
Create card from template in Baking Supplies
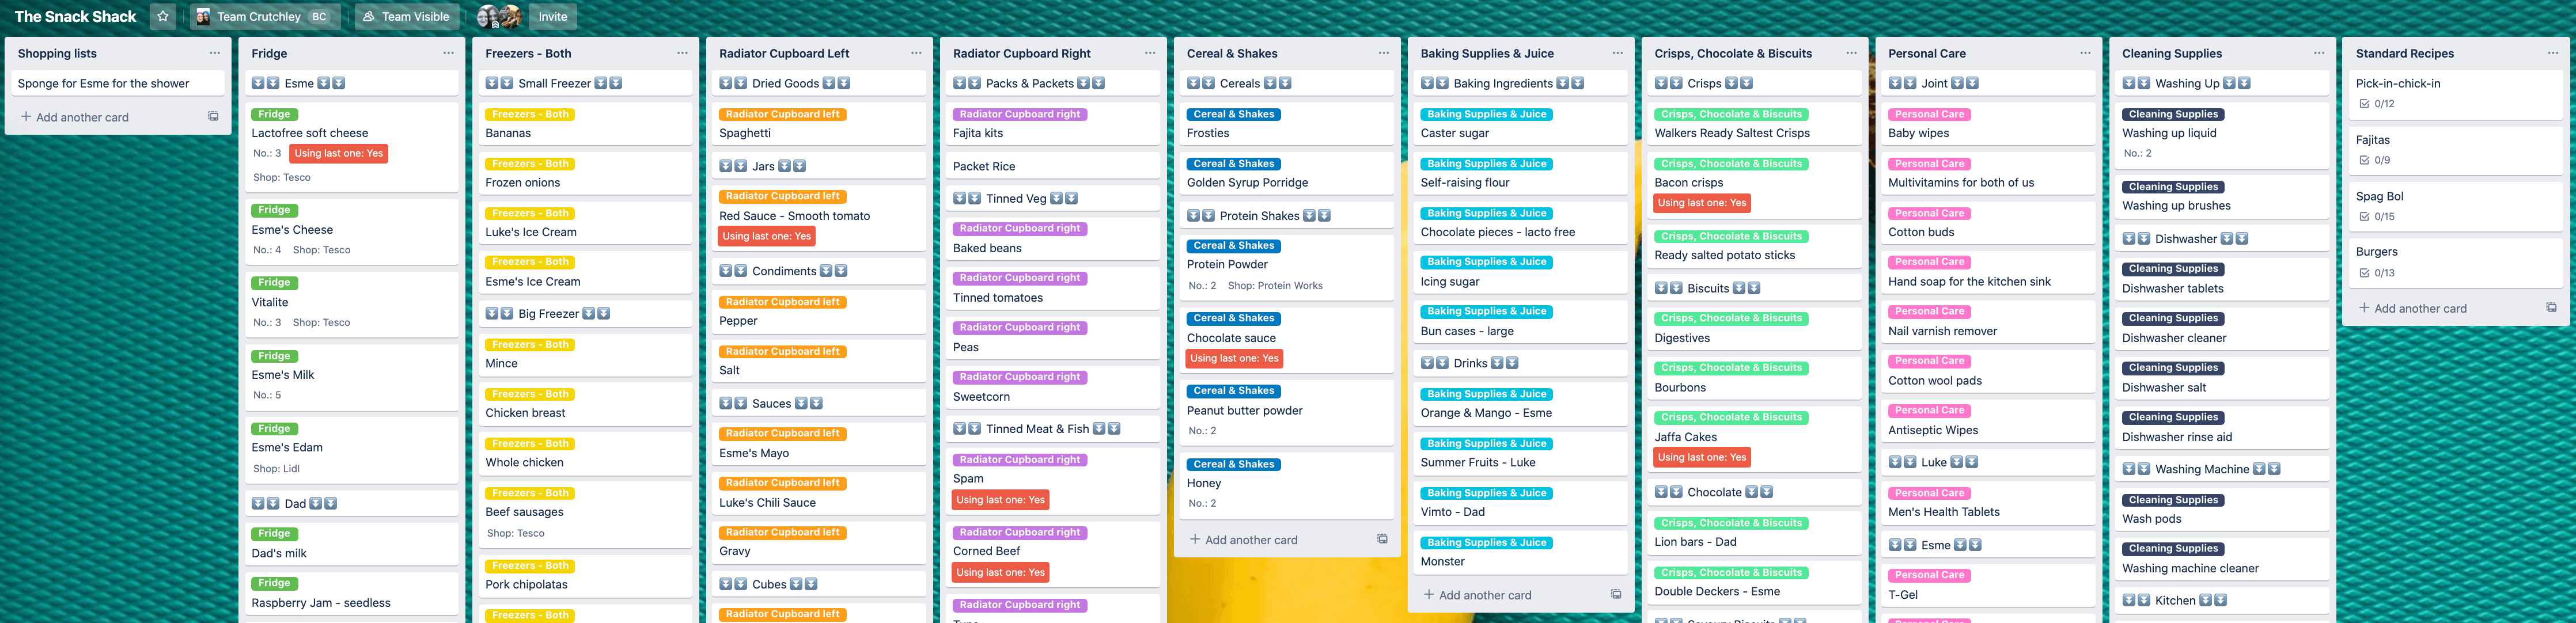[x=1616, y=594]
